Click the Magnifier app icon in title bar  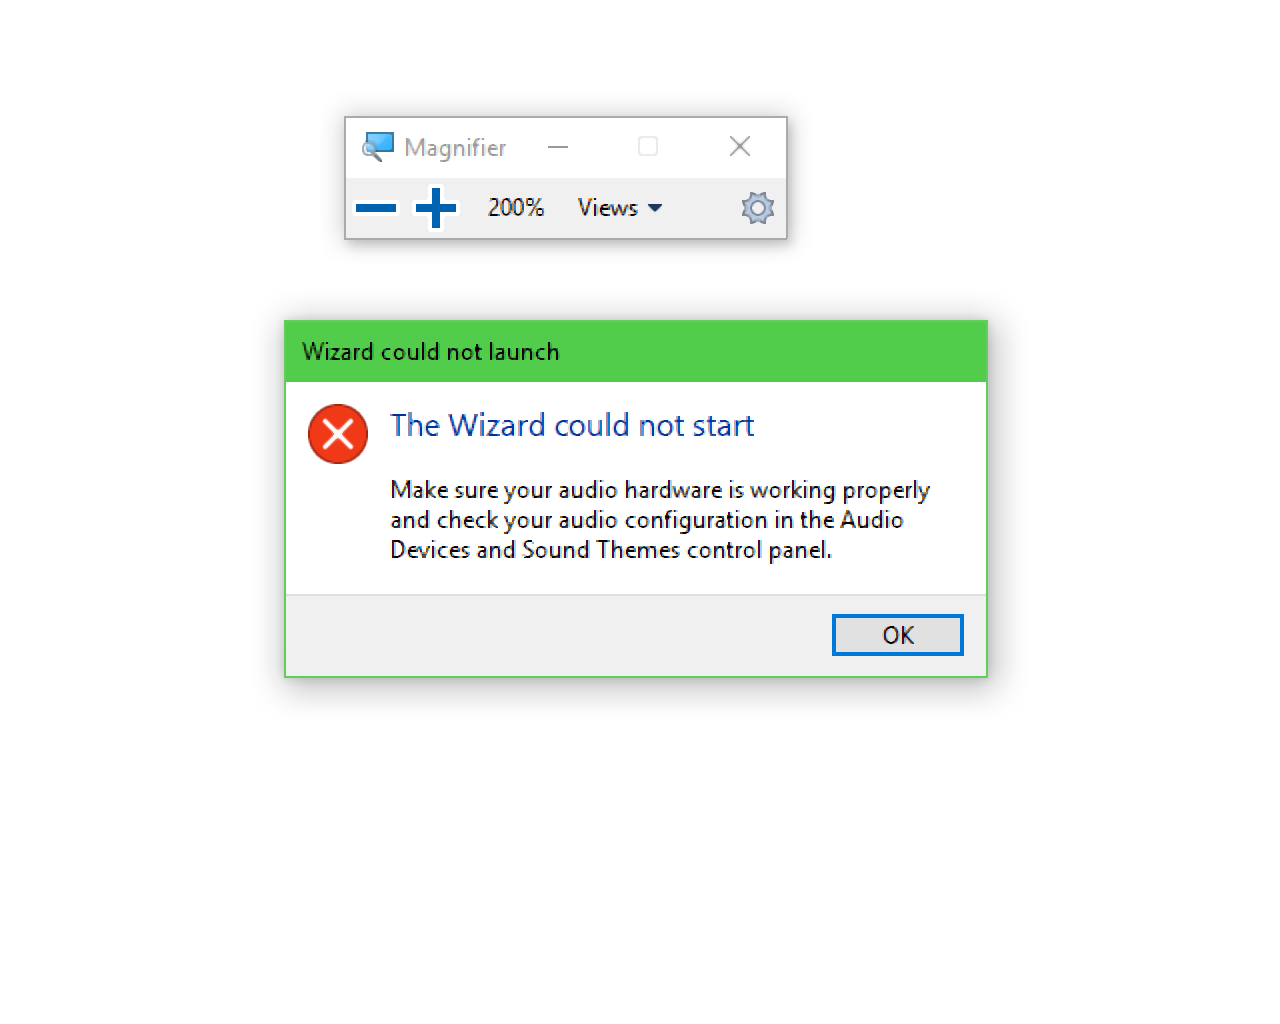(x=378, y=147)
